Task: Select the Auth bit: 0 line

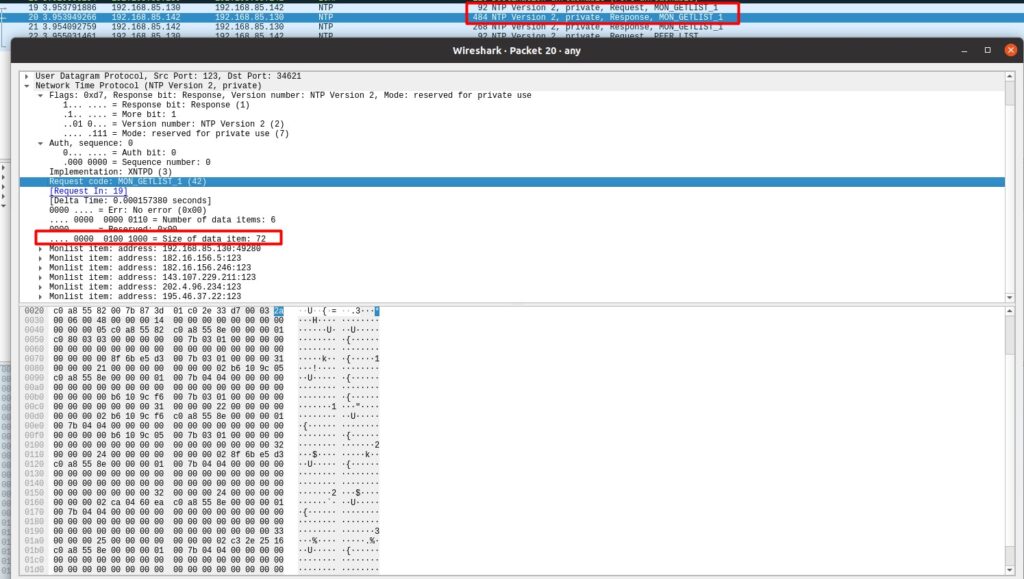Action: pyautogui.click(x=120, y=153)
